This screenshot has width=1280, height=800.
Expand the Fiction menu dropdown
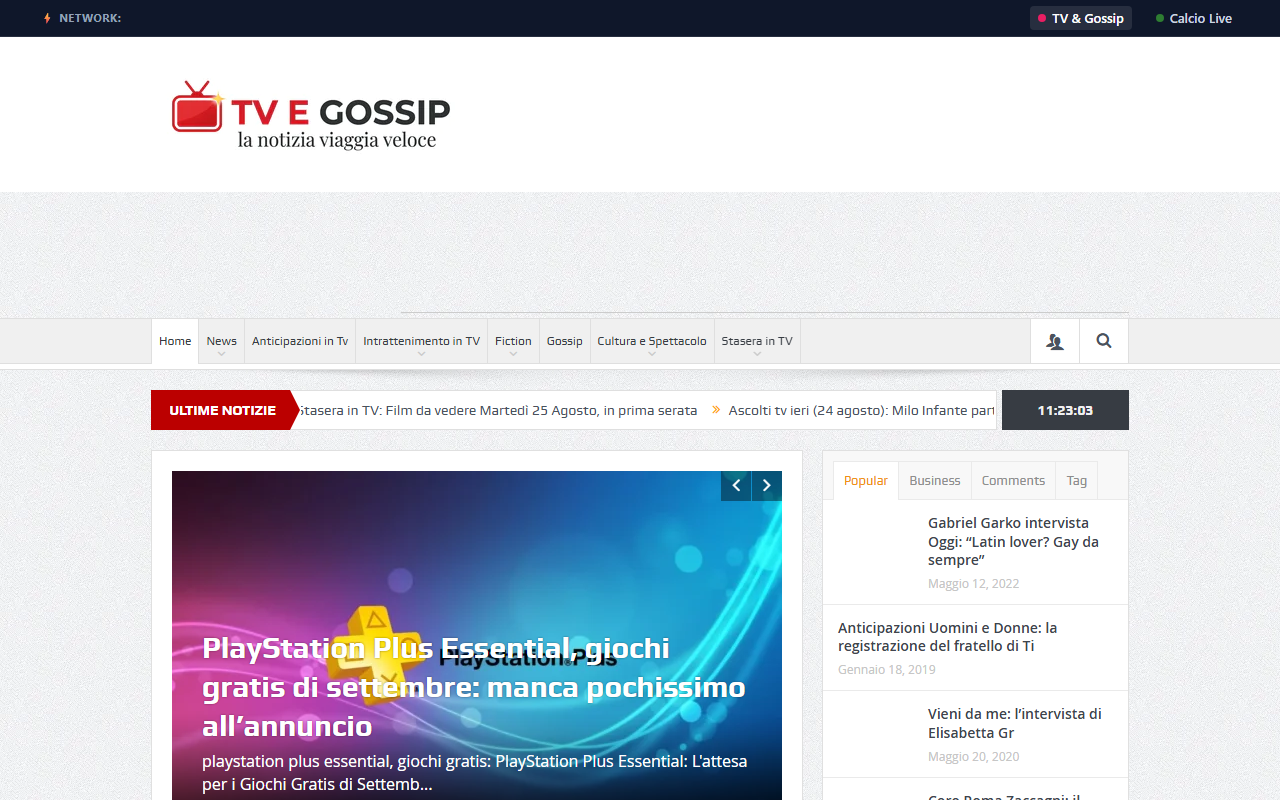pos(513,341)
